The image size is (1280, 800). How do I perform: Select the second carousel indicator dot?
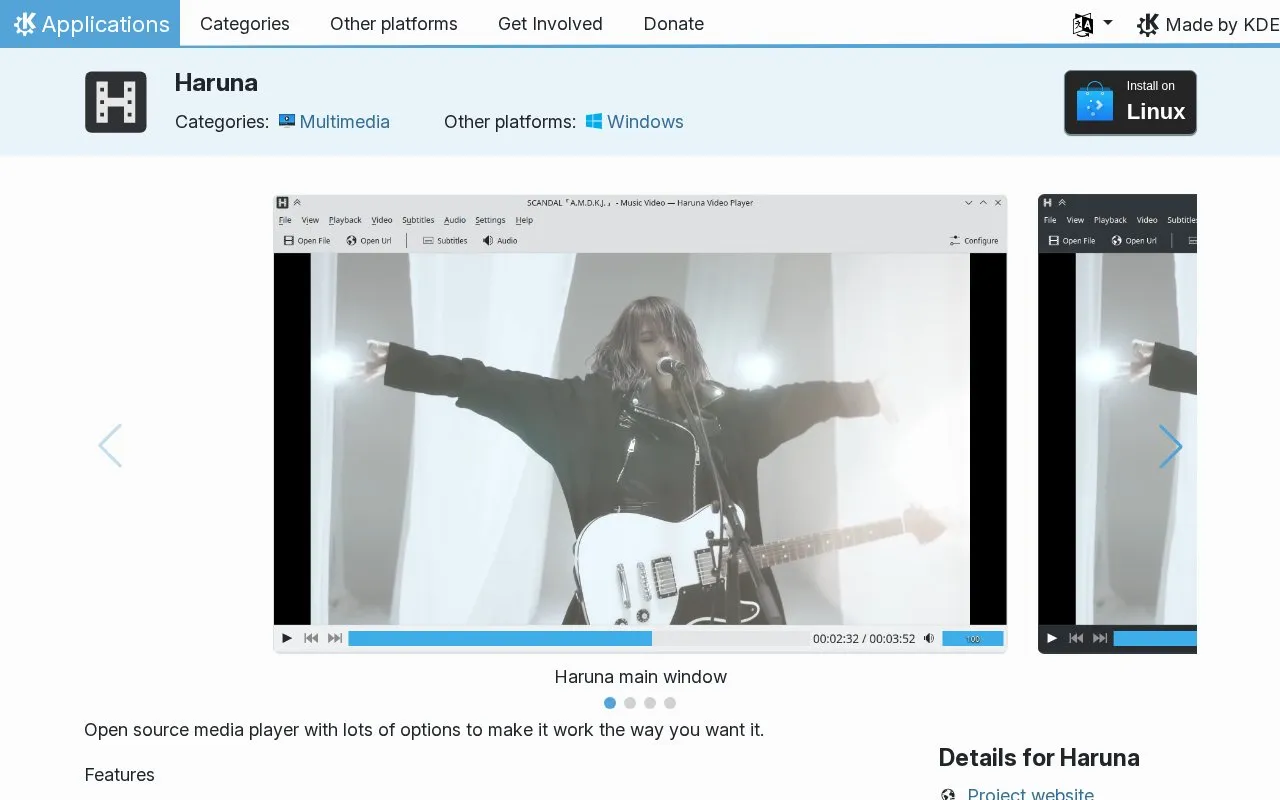630,703
